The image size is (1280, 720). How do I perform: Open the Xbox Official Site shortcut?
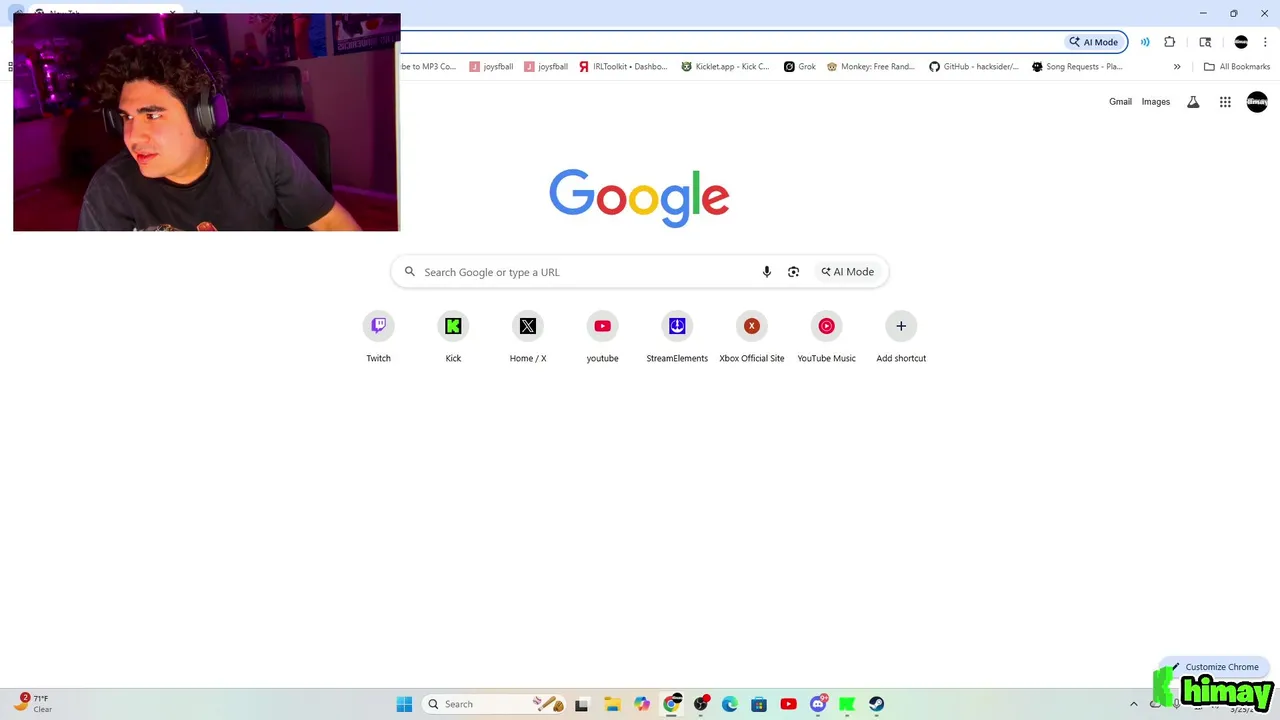pyautogui.click(x=752, y=338)
